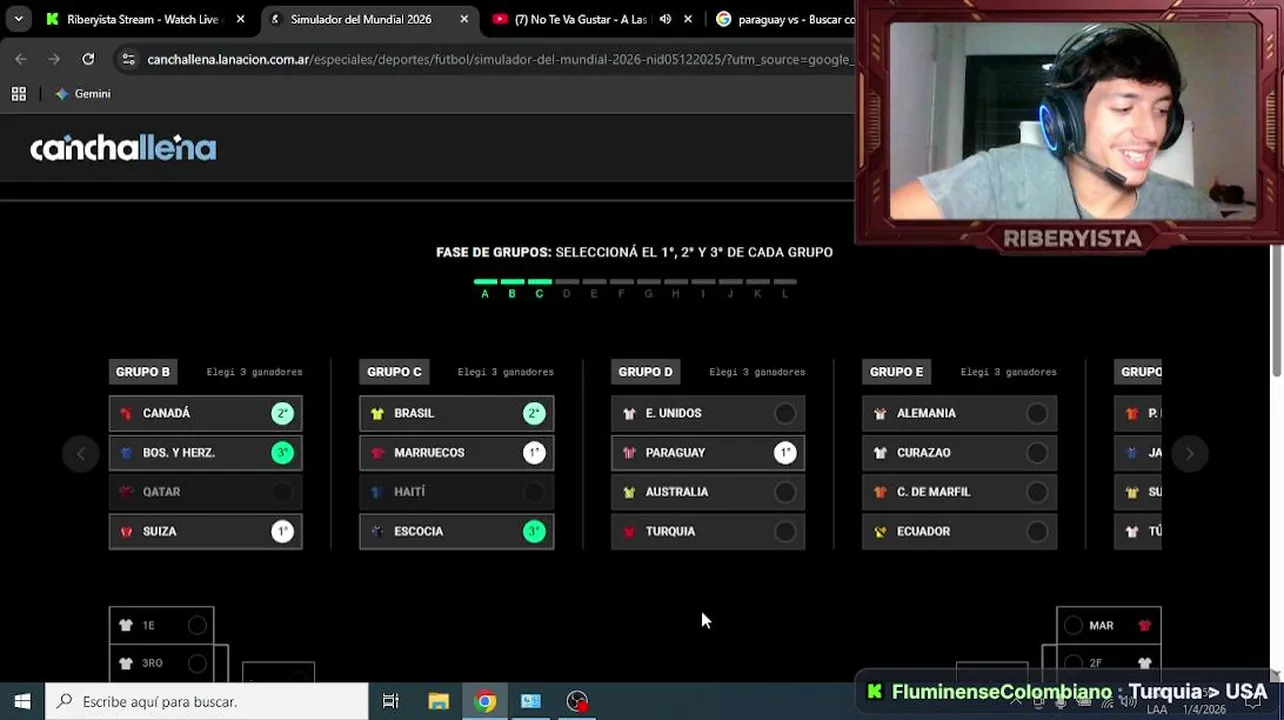Toggle Brasil position circle in Grupo C

coord(534,413)
